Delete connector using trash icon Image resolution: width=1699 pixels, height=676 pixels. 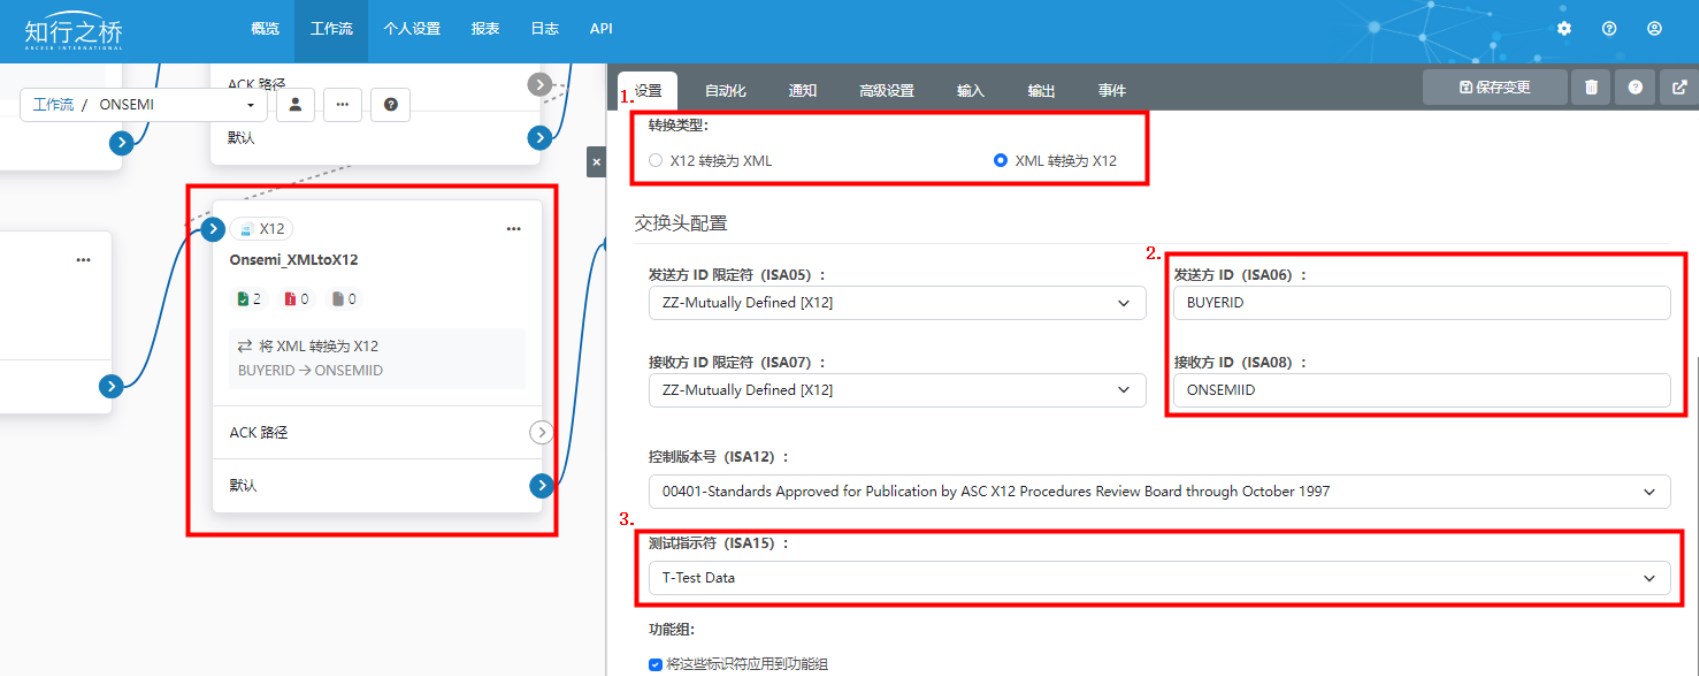click(x=1591, y=87)
